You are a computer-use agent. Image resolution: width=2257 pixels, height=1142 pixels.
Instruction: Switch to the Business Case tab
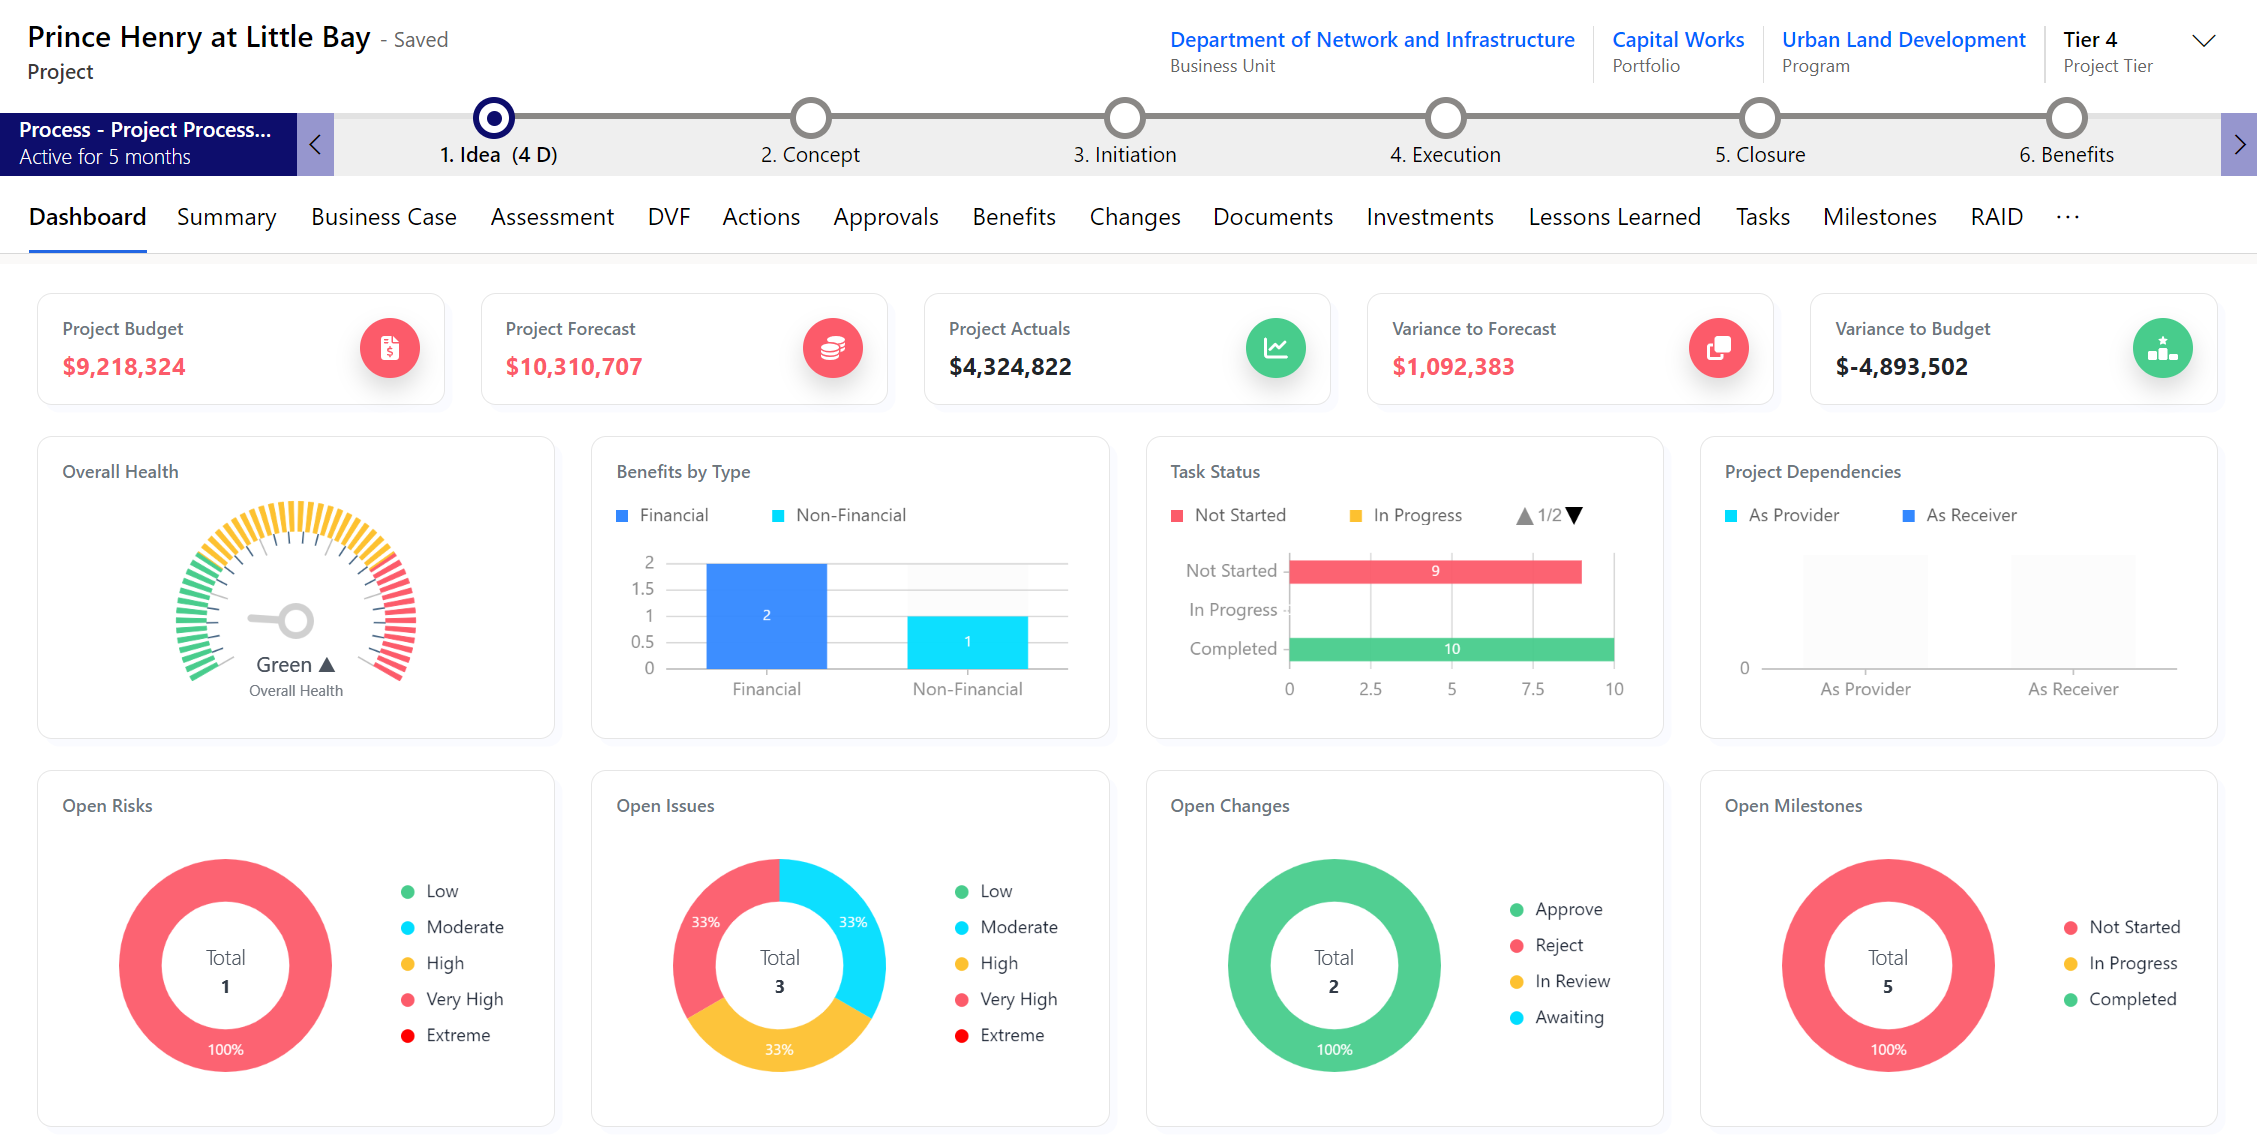pos(384,217)
